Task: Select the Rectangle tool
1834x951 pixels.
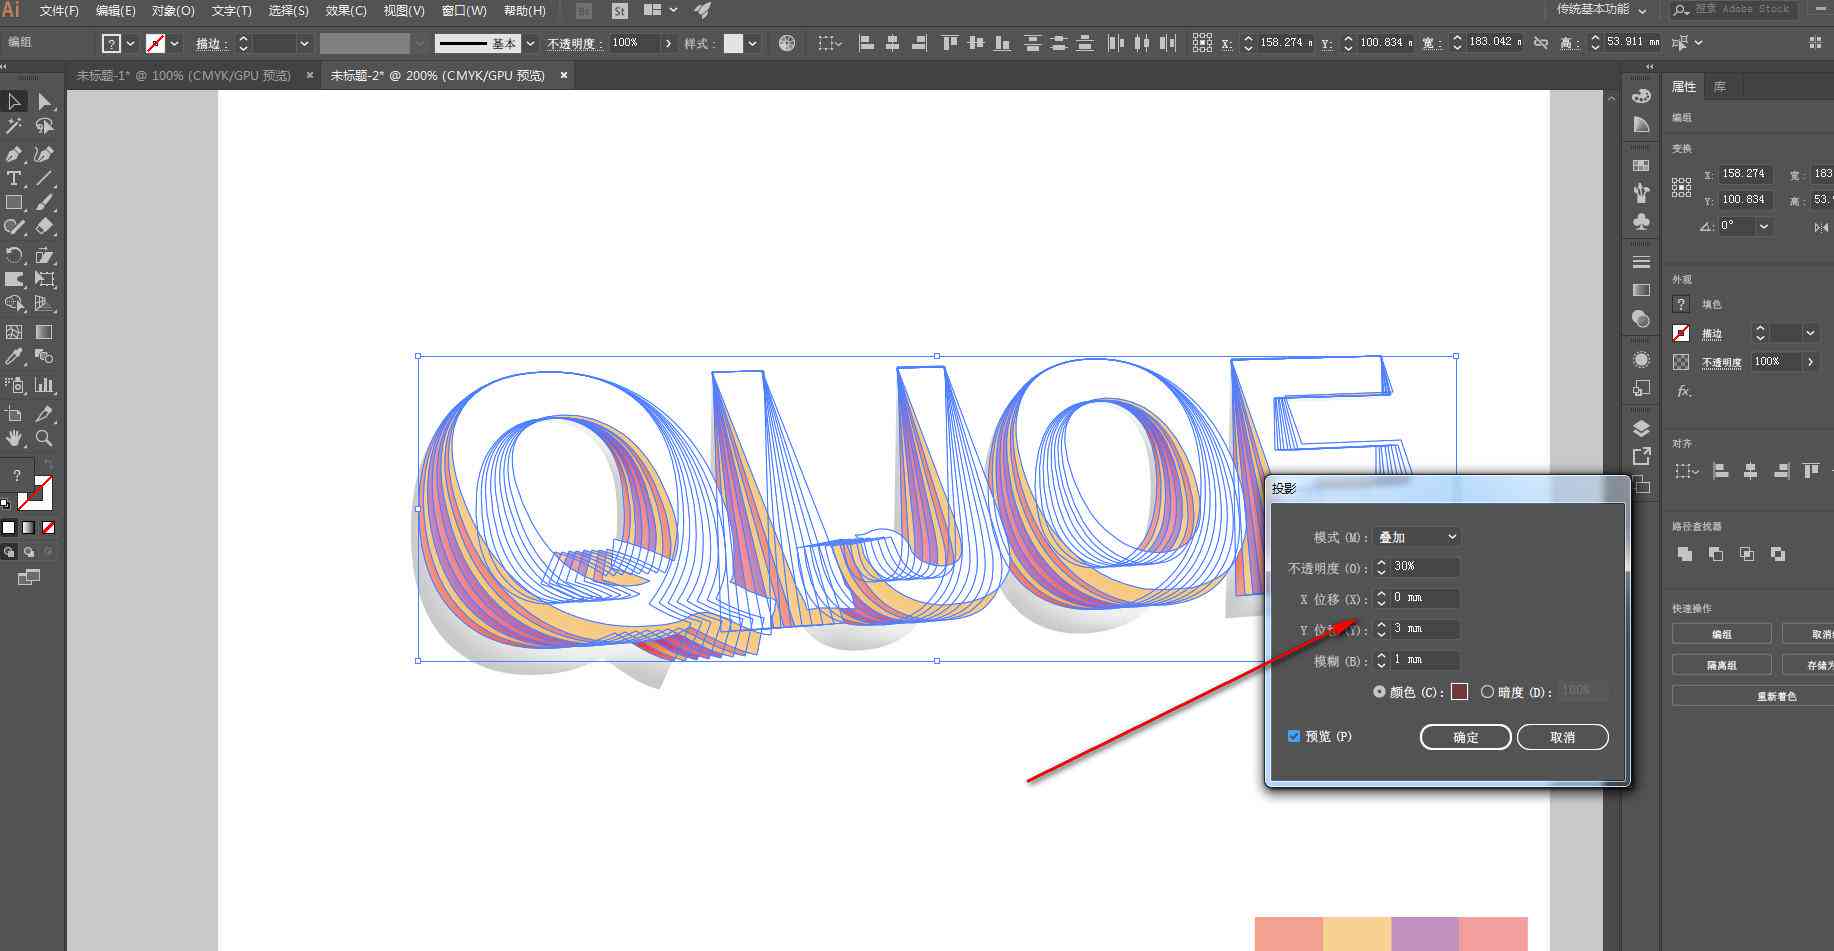Action: point(14,203)
